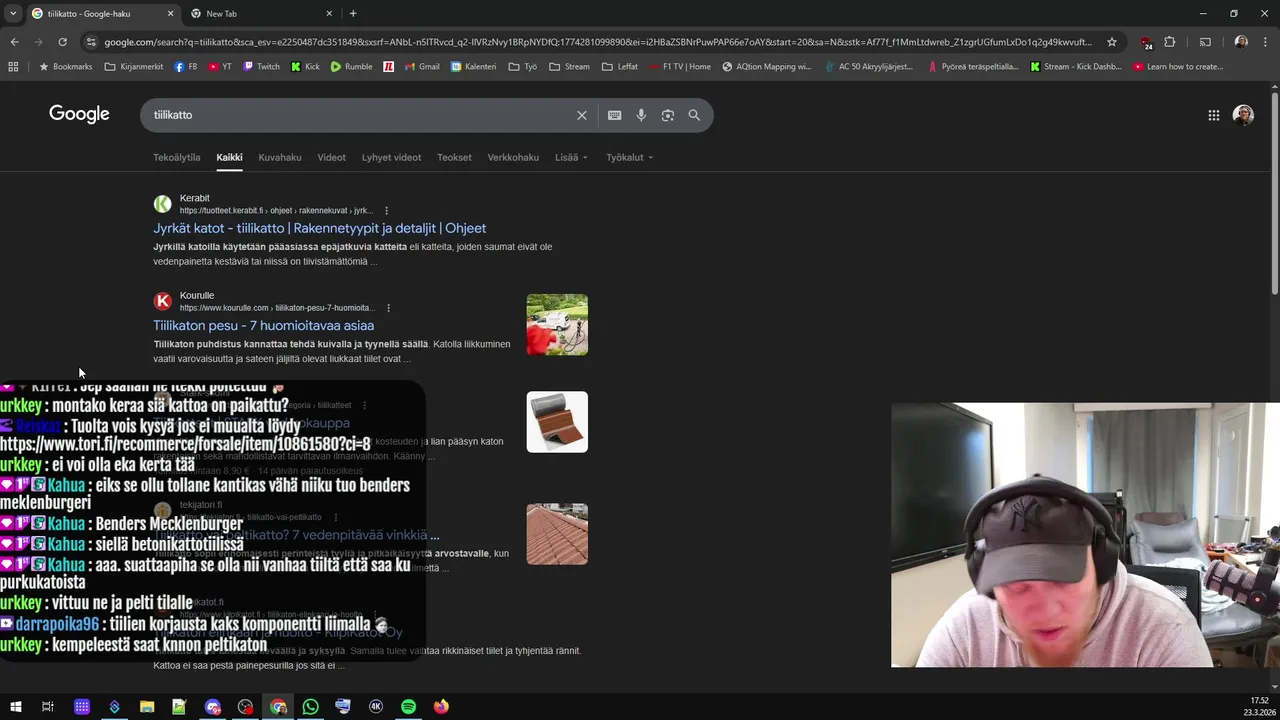Switch to the Teokset tab

pyautogui.click(x=454, y=157)
